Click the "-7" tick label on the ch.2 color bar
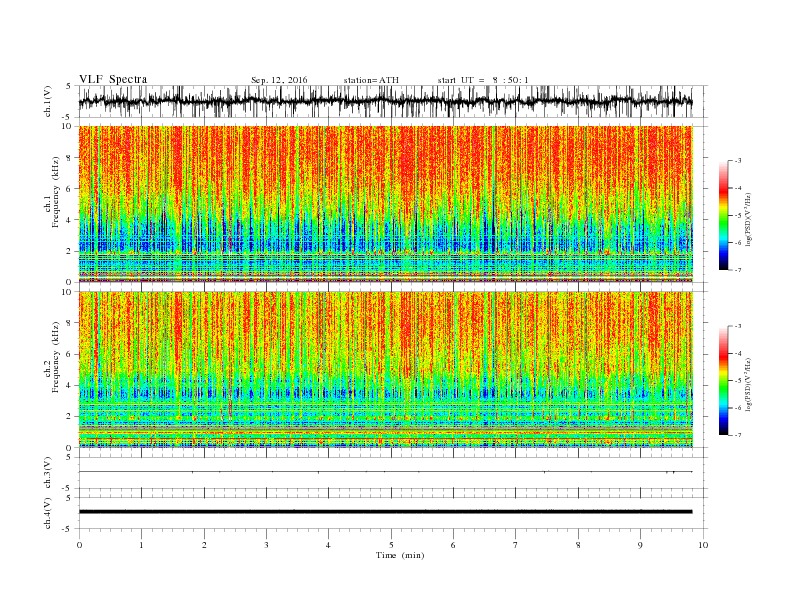Screen dimensions: 792x612 737,435
